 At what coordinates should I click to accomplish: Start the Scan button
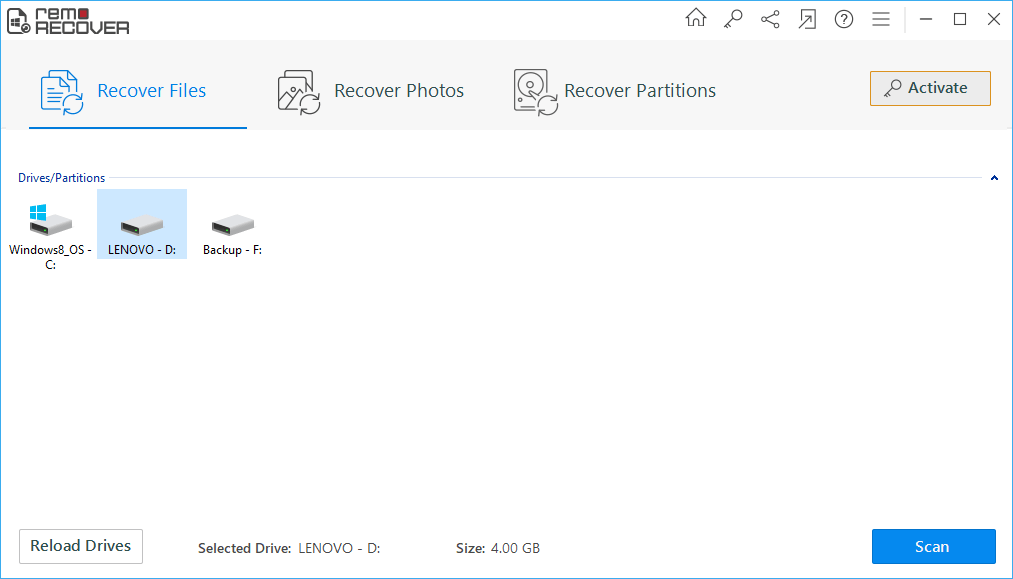pos(933,547)
